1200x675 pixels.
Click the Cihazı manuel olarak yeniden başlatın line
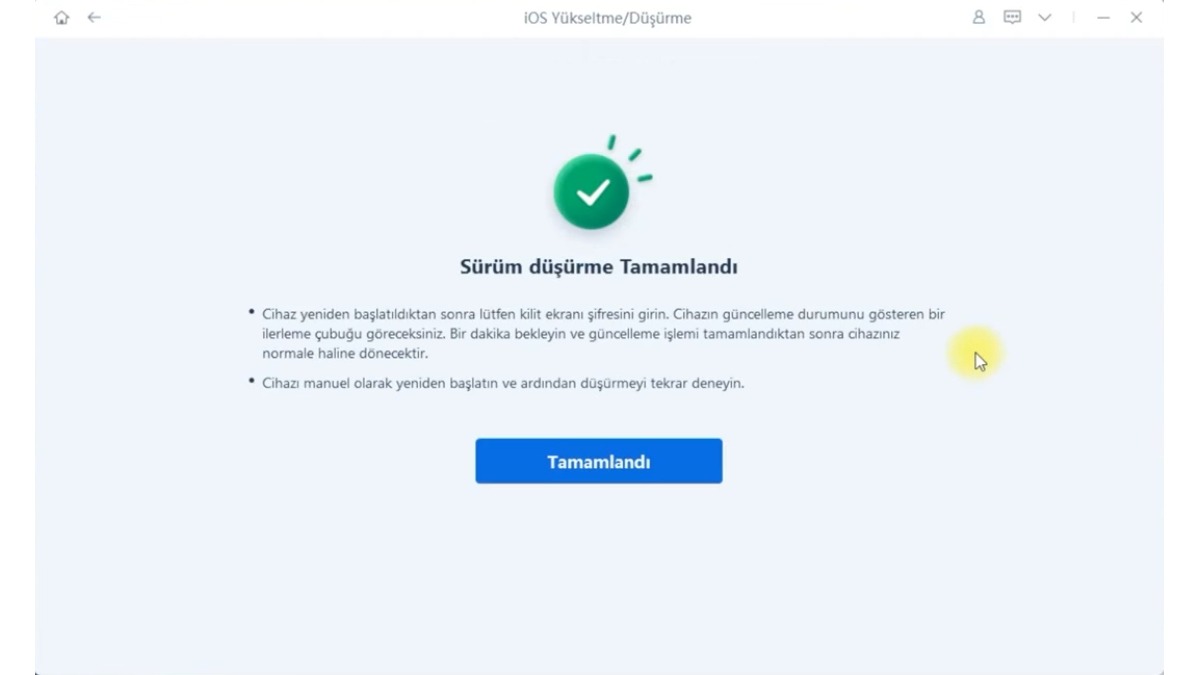(503, 383)
